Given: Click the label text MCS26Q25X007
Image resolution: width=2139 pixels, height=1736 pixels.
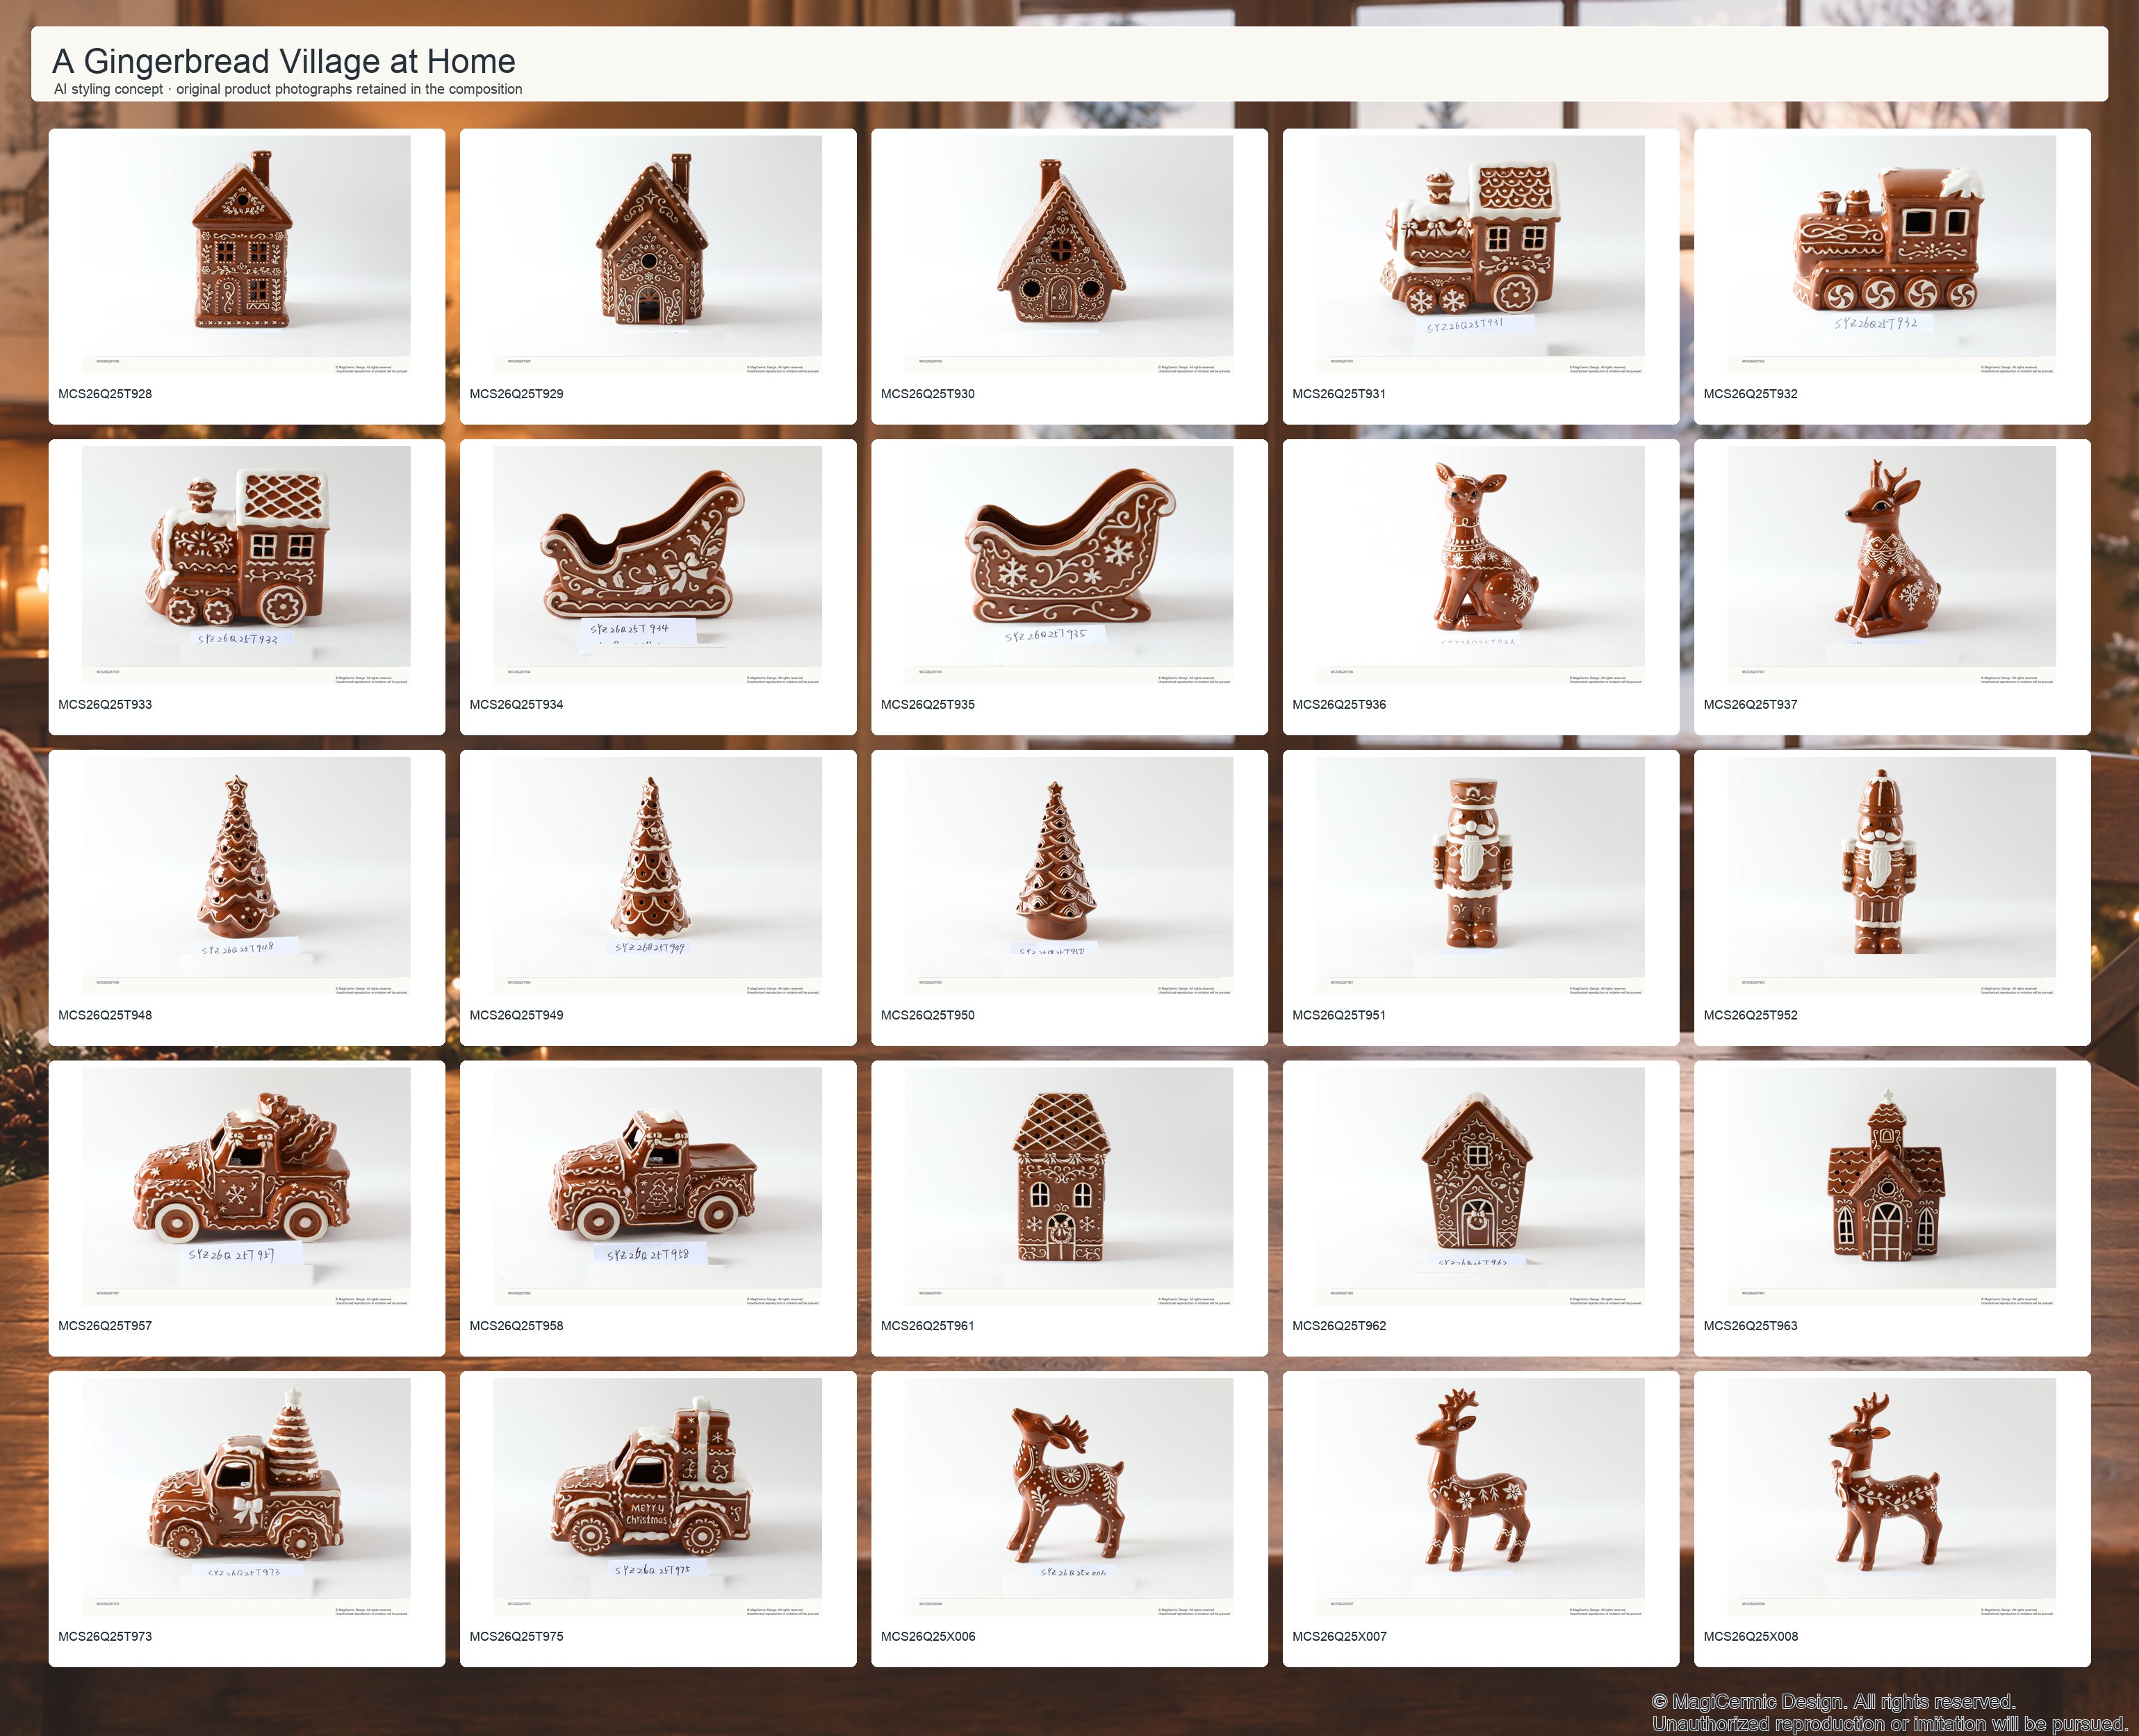Looking at the screenshot, I should pyautogui.click(x=1339, y=1637).
